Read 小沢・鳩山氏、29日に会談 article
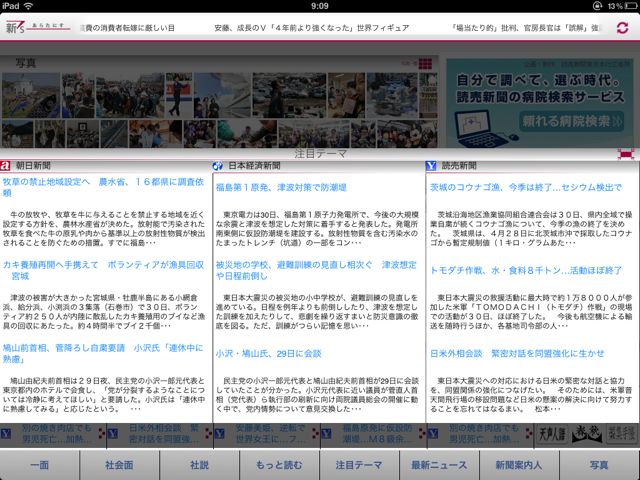This screenshot has width=640, height=480. [x=269, y=353]
